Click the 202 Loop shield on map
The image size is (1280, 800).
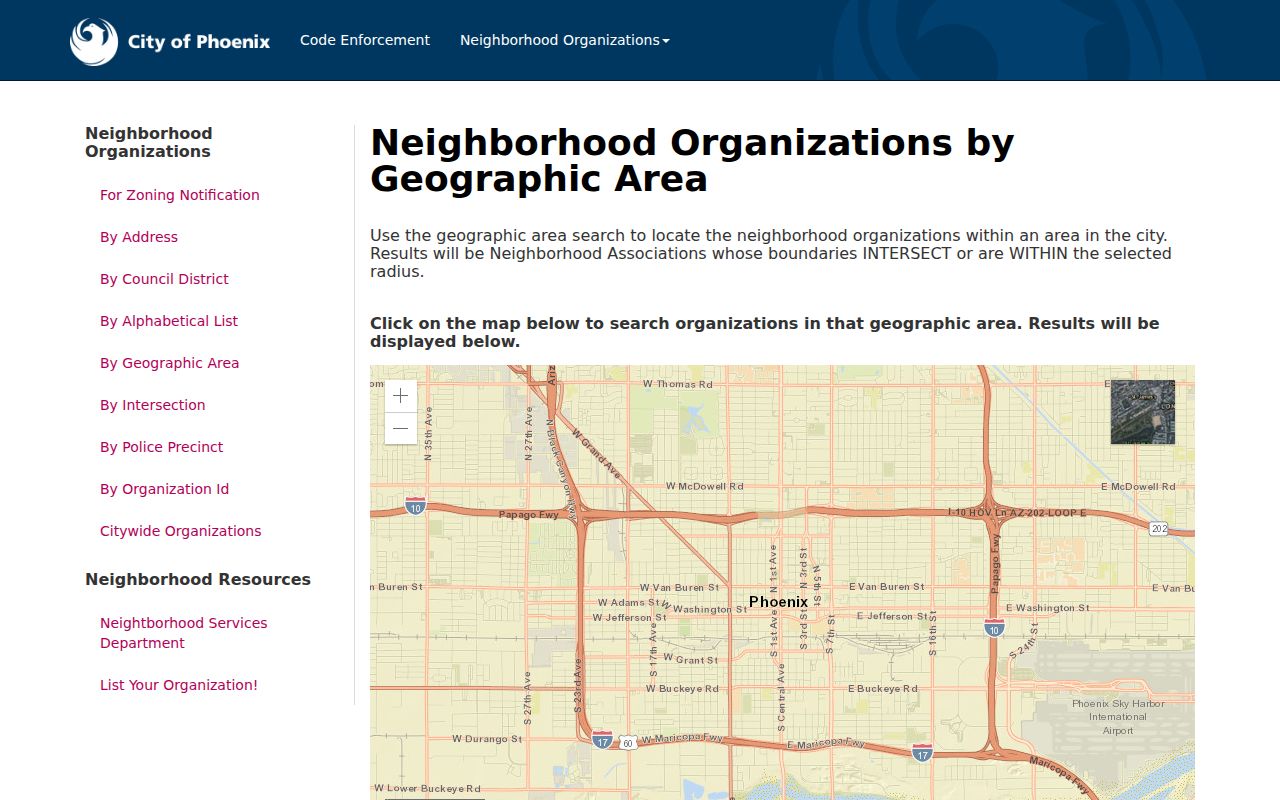tap(1158, 528)
